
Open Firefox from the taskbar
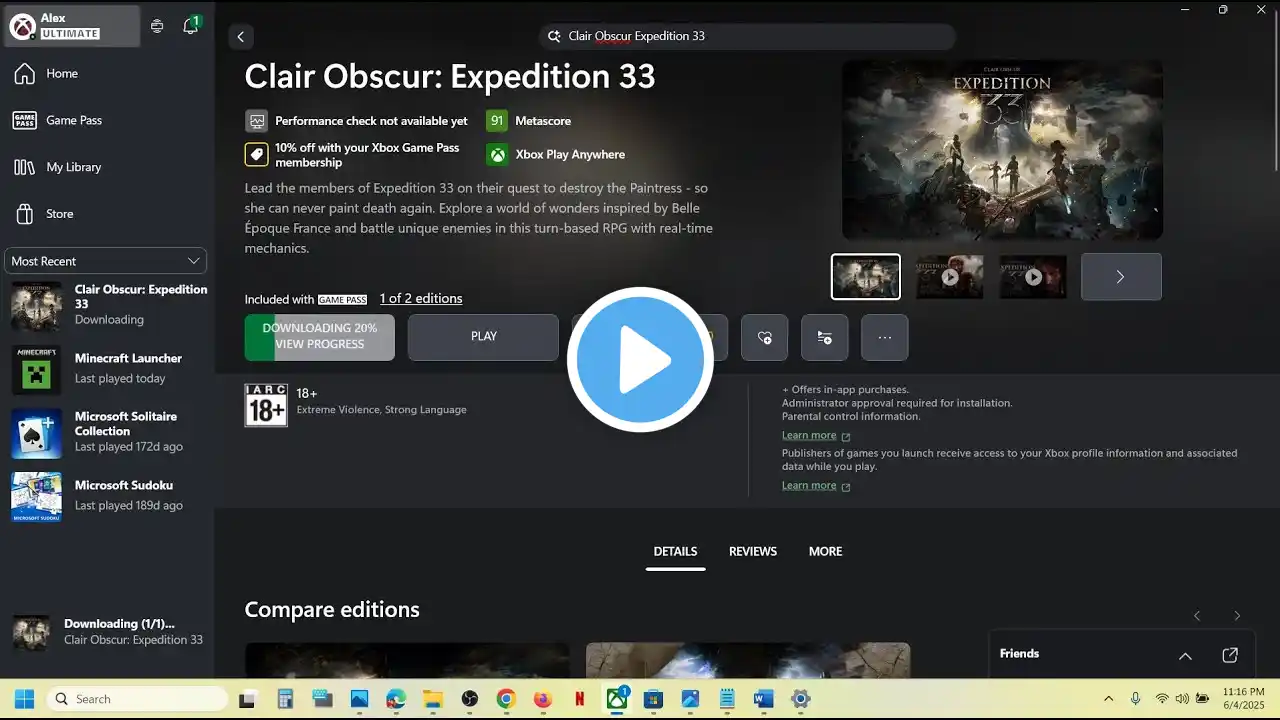click(x=543, y=699)
